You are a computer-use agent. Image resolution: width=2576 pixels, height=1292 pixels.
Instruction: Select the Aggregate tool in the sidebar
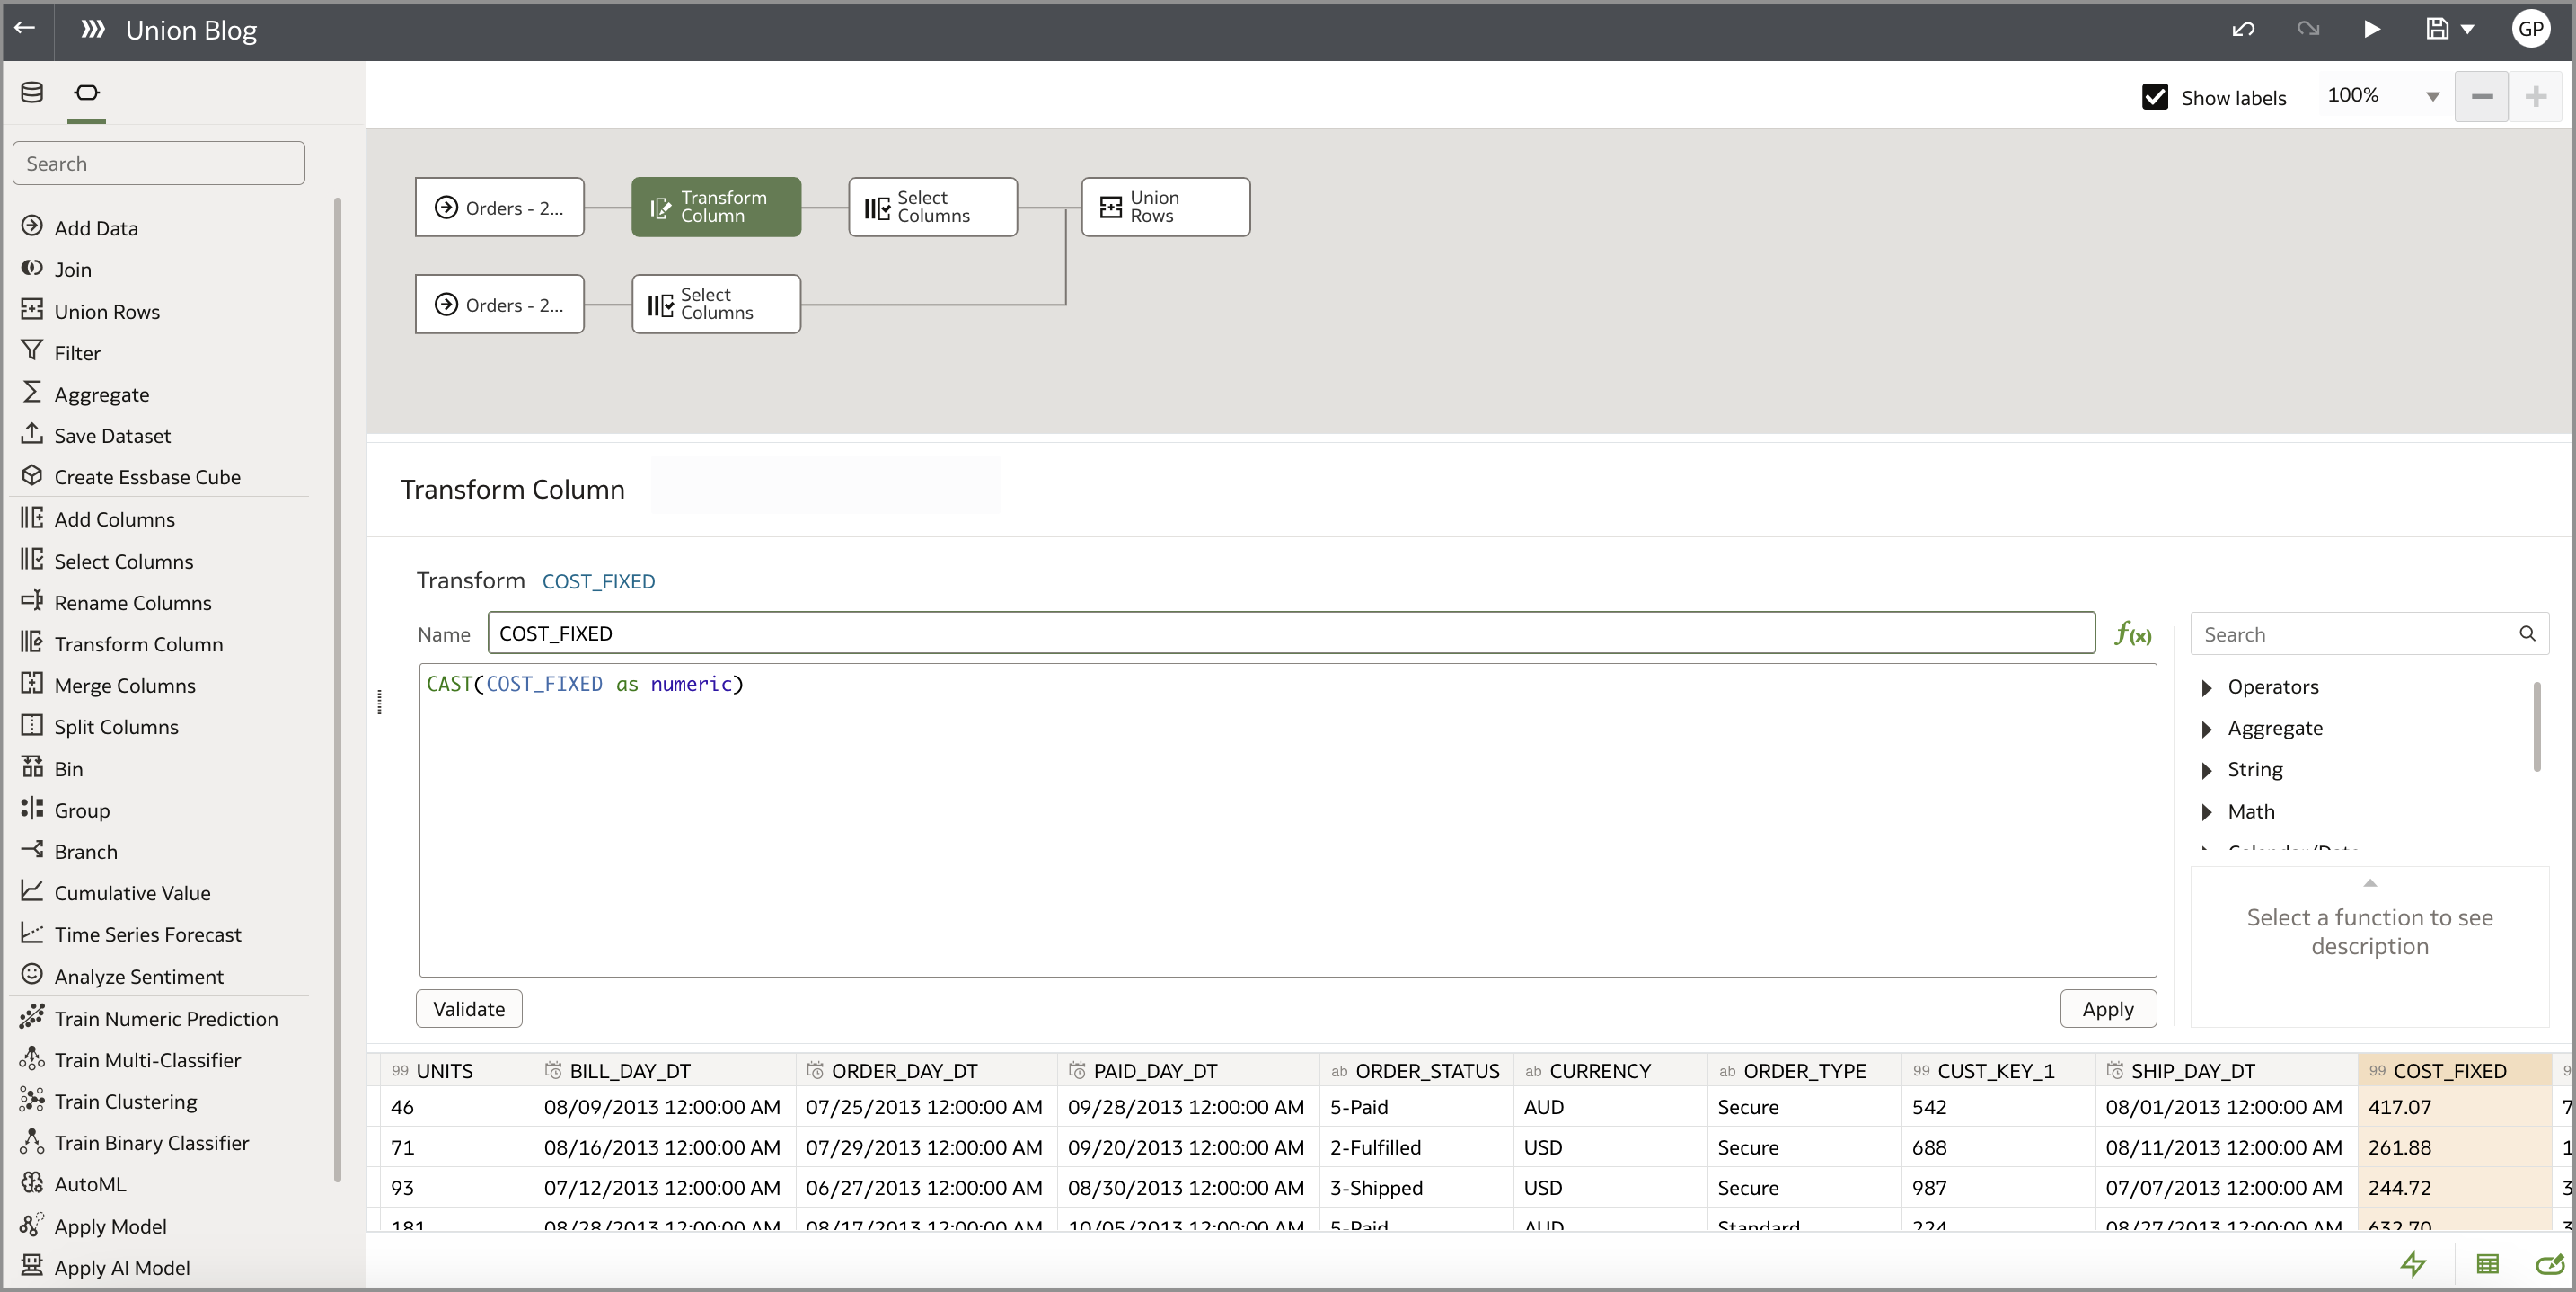[100, 393]
